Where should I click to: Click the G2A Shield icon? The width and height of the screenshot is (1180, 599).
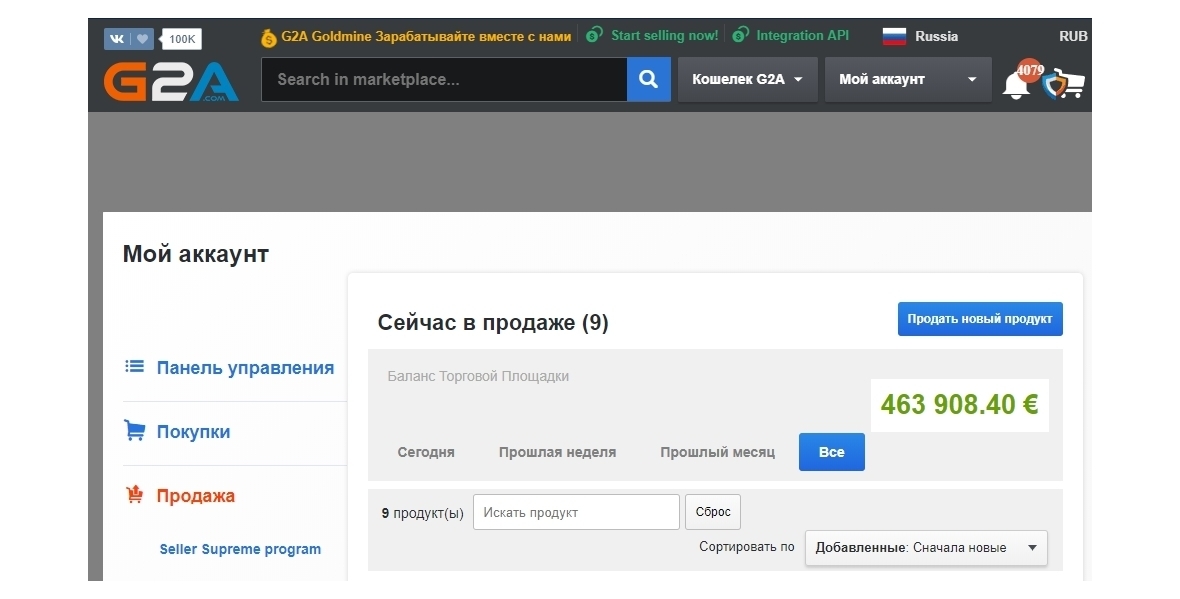click(1053, 85)
